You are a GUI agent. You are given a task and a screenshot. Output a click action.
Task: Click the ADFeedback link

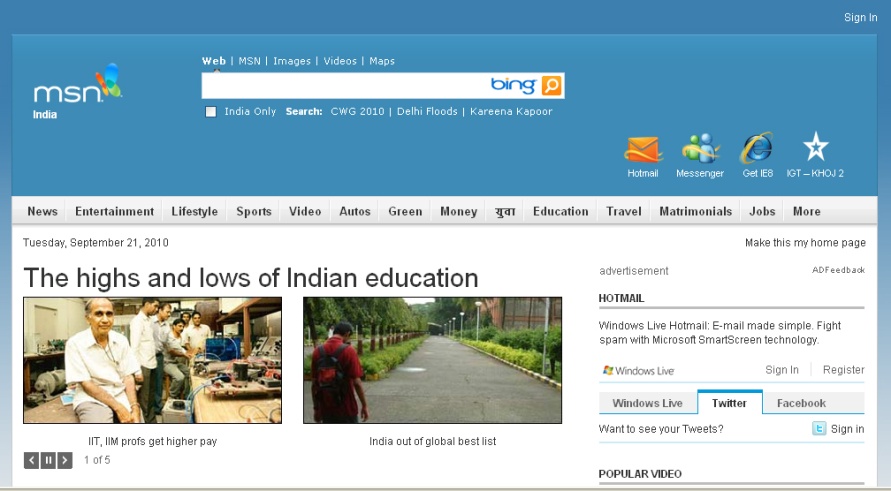click(x=838, y=270)
